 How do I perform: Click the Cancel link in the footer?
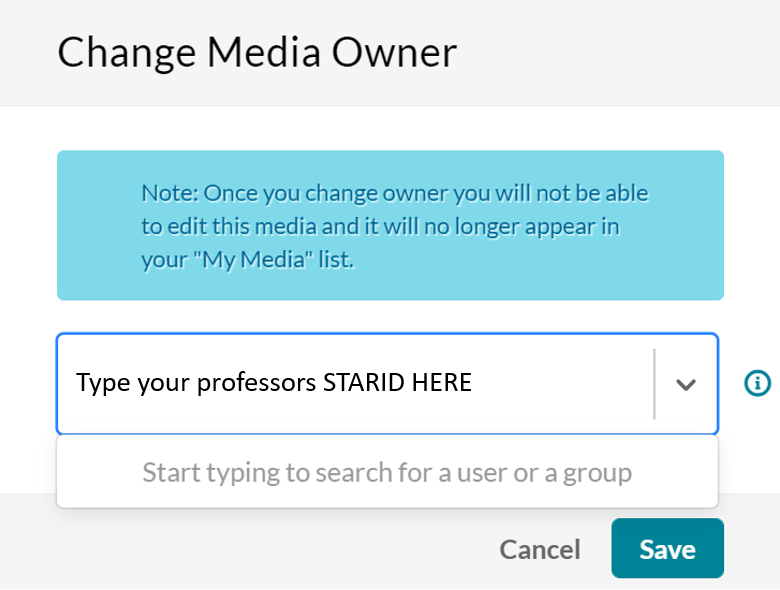[x=540, y=549]
